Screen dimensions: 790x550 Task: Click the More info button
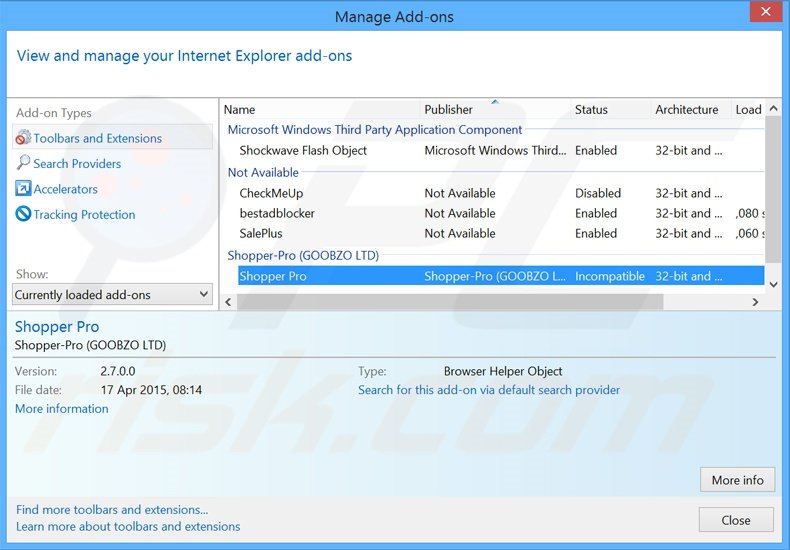pyautogui.click(x=737, y=480)
